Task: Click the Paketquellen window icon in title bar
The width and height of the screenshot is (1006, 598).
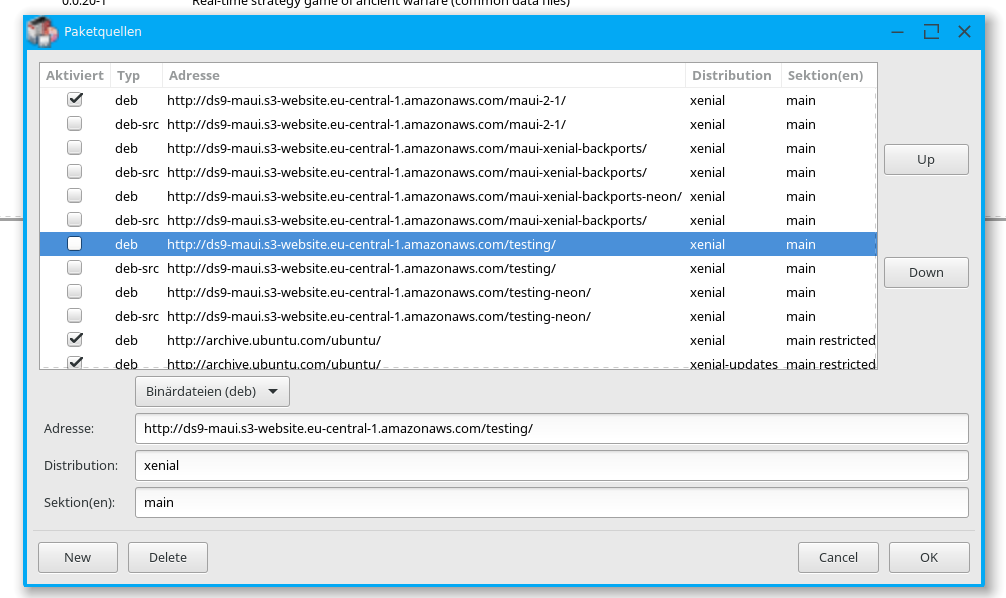Action: 43,31
